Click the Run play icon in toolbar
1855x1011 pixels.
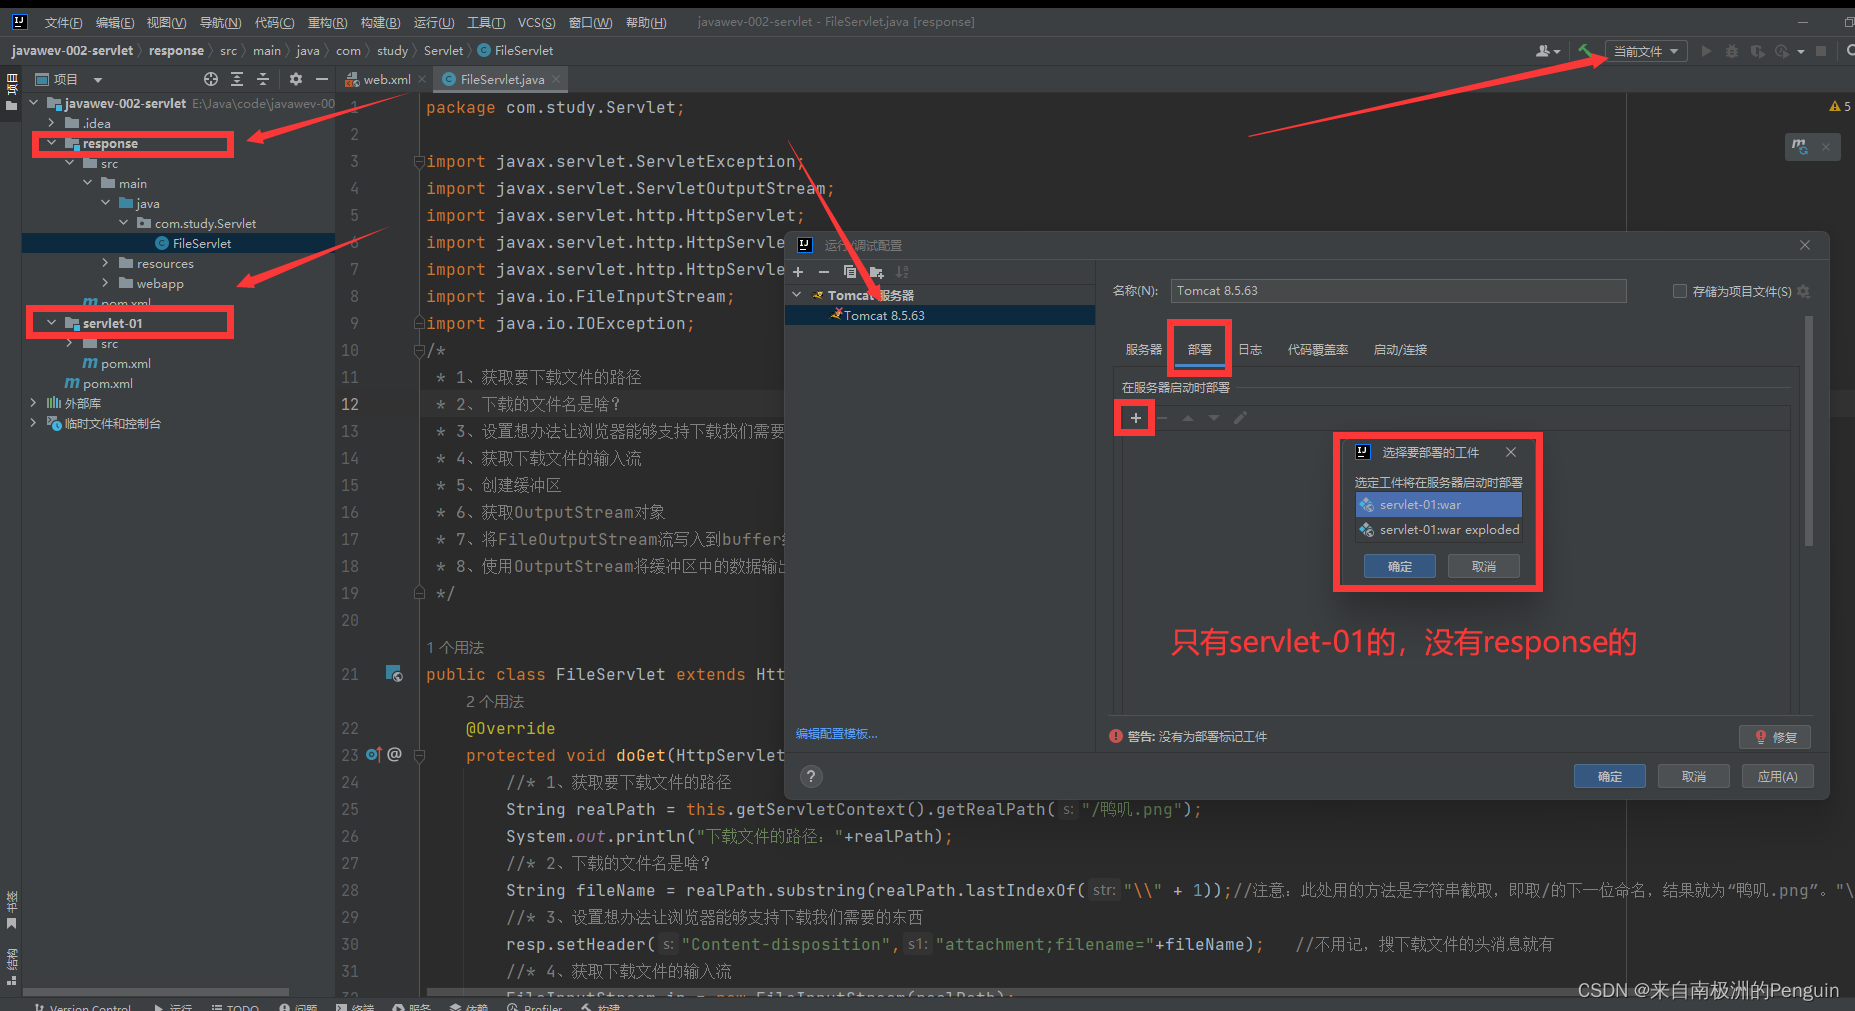pos(1706,51)
